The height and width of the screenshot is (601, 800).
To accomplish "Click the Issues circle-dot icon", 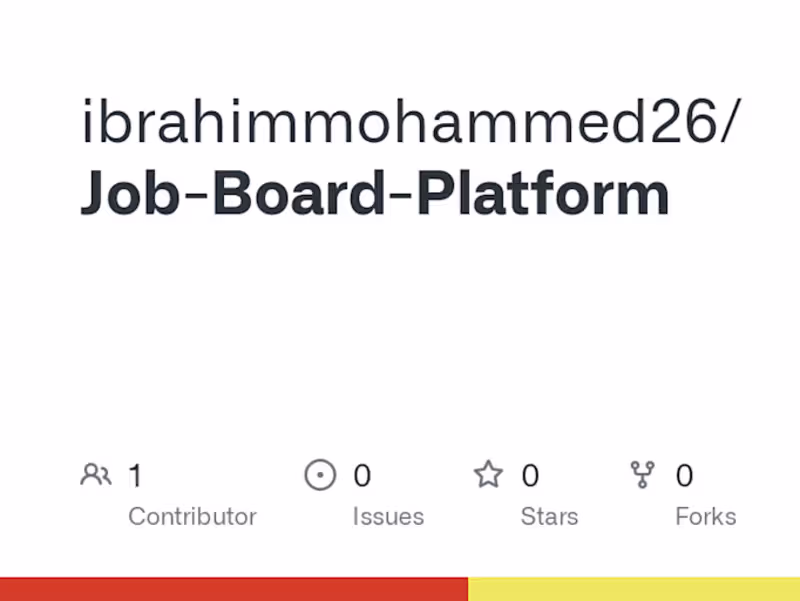I will tap(320, 475).
